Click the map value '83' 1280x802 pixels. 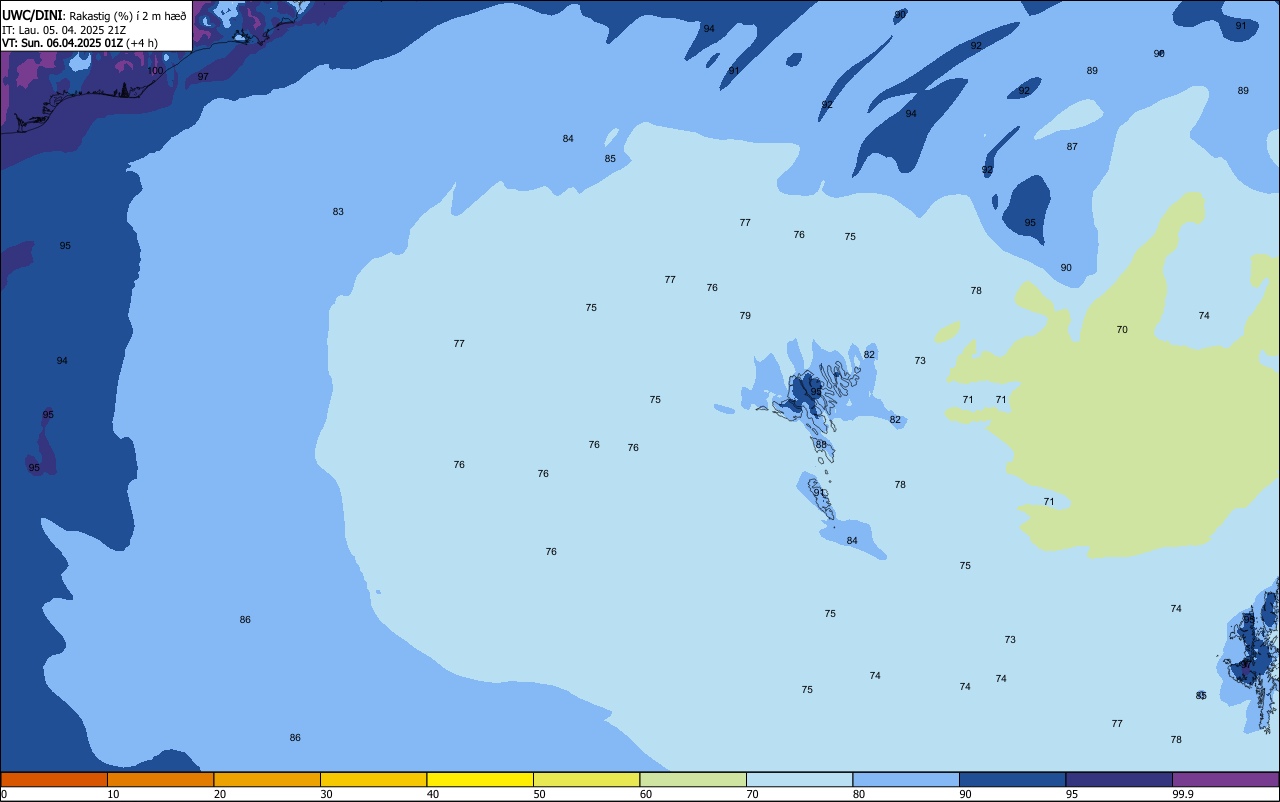338,212
